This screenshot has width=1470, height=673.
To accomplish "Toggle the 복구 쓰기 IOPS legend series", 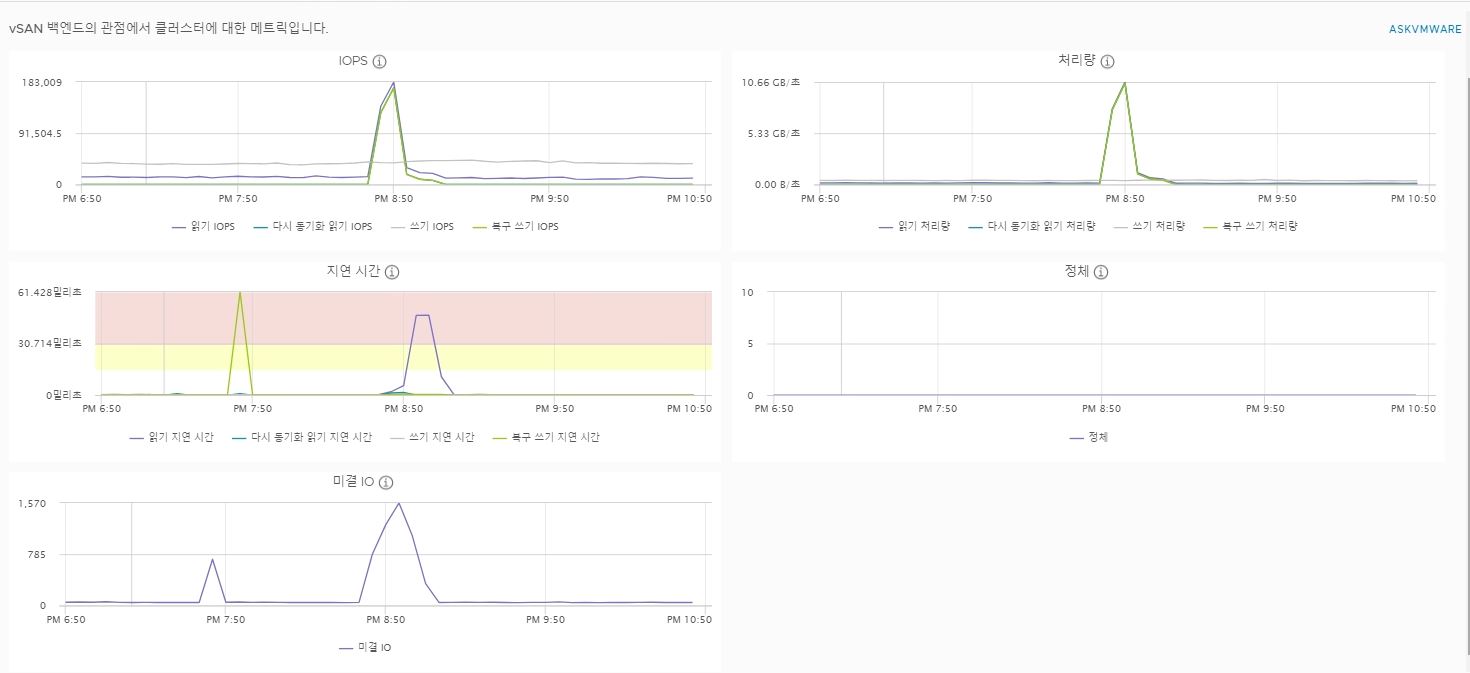I will point(516,227).
